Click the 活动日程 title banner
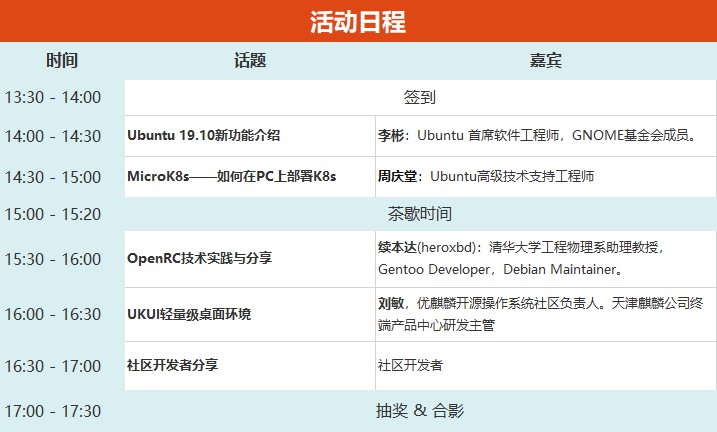The height and width of the screenshot is (432, 717). click(x=358, y=21)
